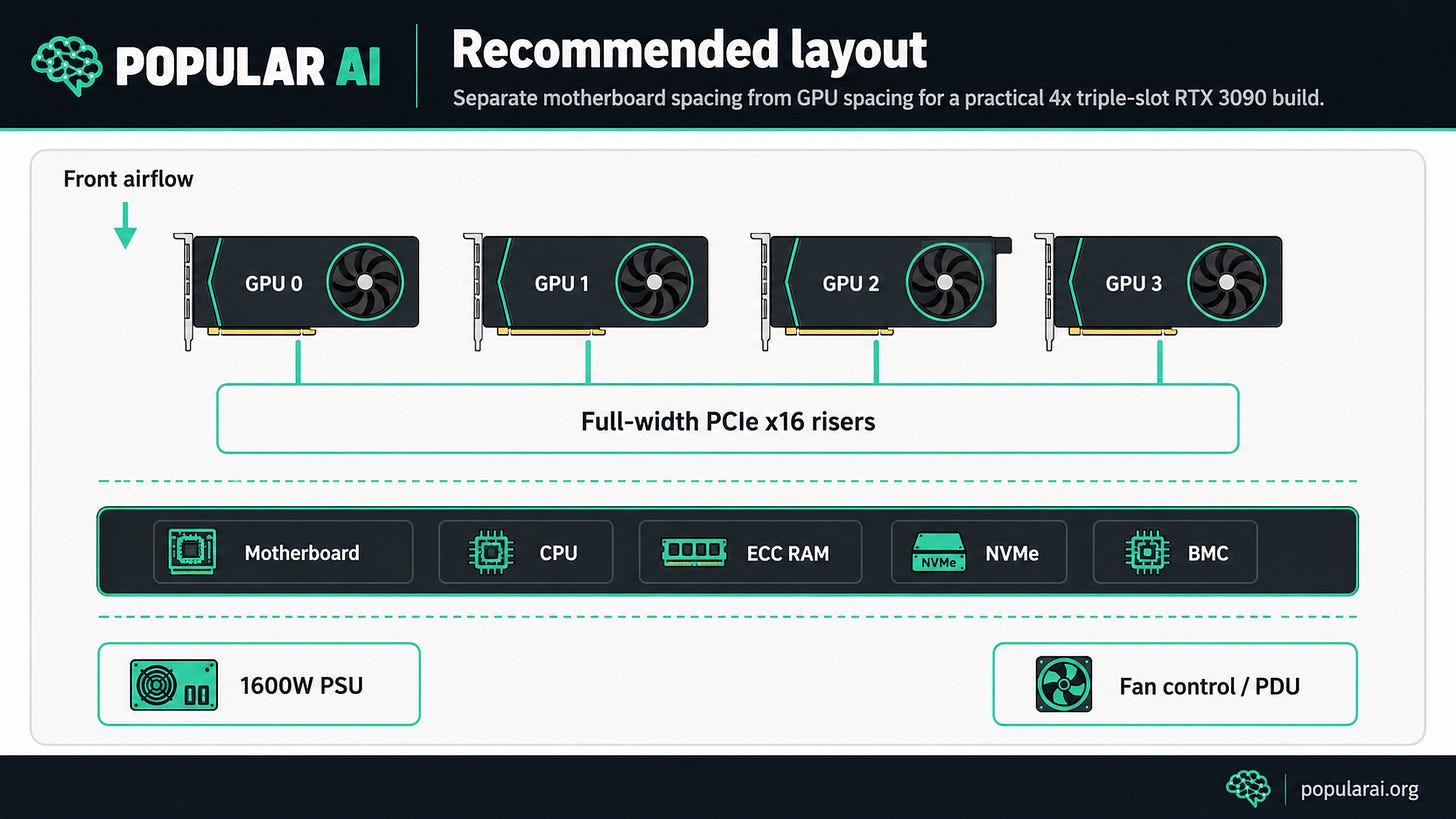
Task: Click the GPU 0 graphics card
Action: coord(296,291)
